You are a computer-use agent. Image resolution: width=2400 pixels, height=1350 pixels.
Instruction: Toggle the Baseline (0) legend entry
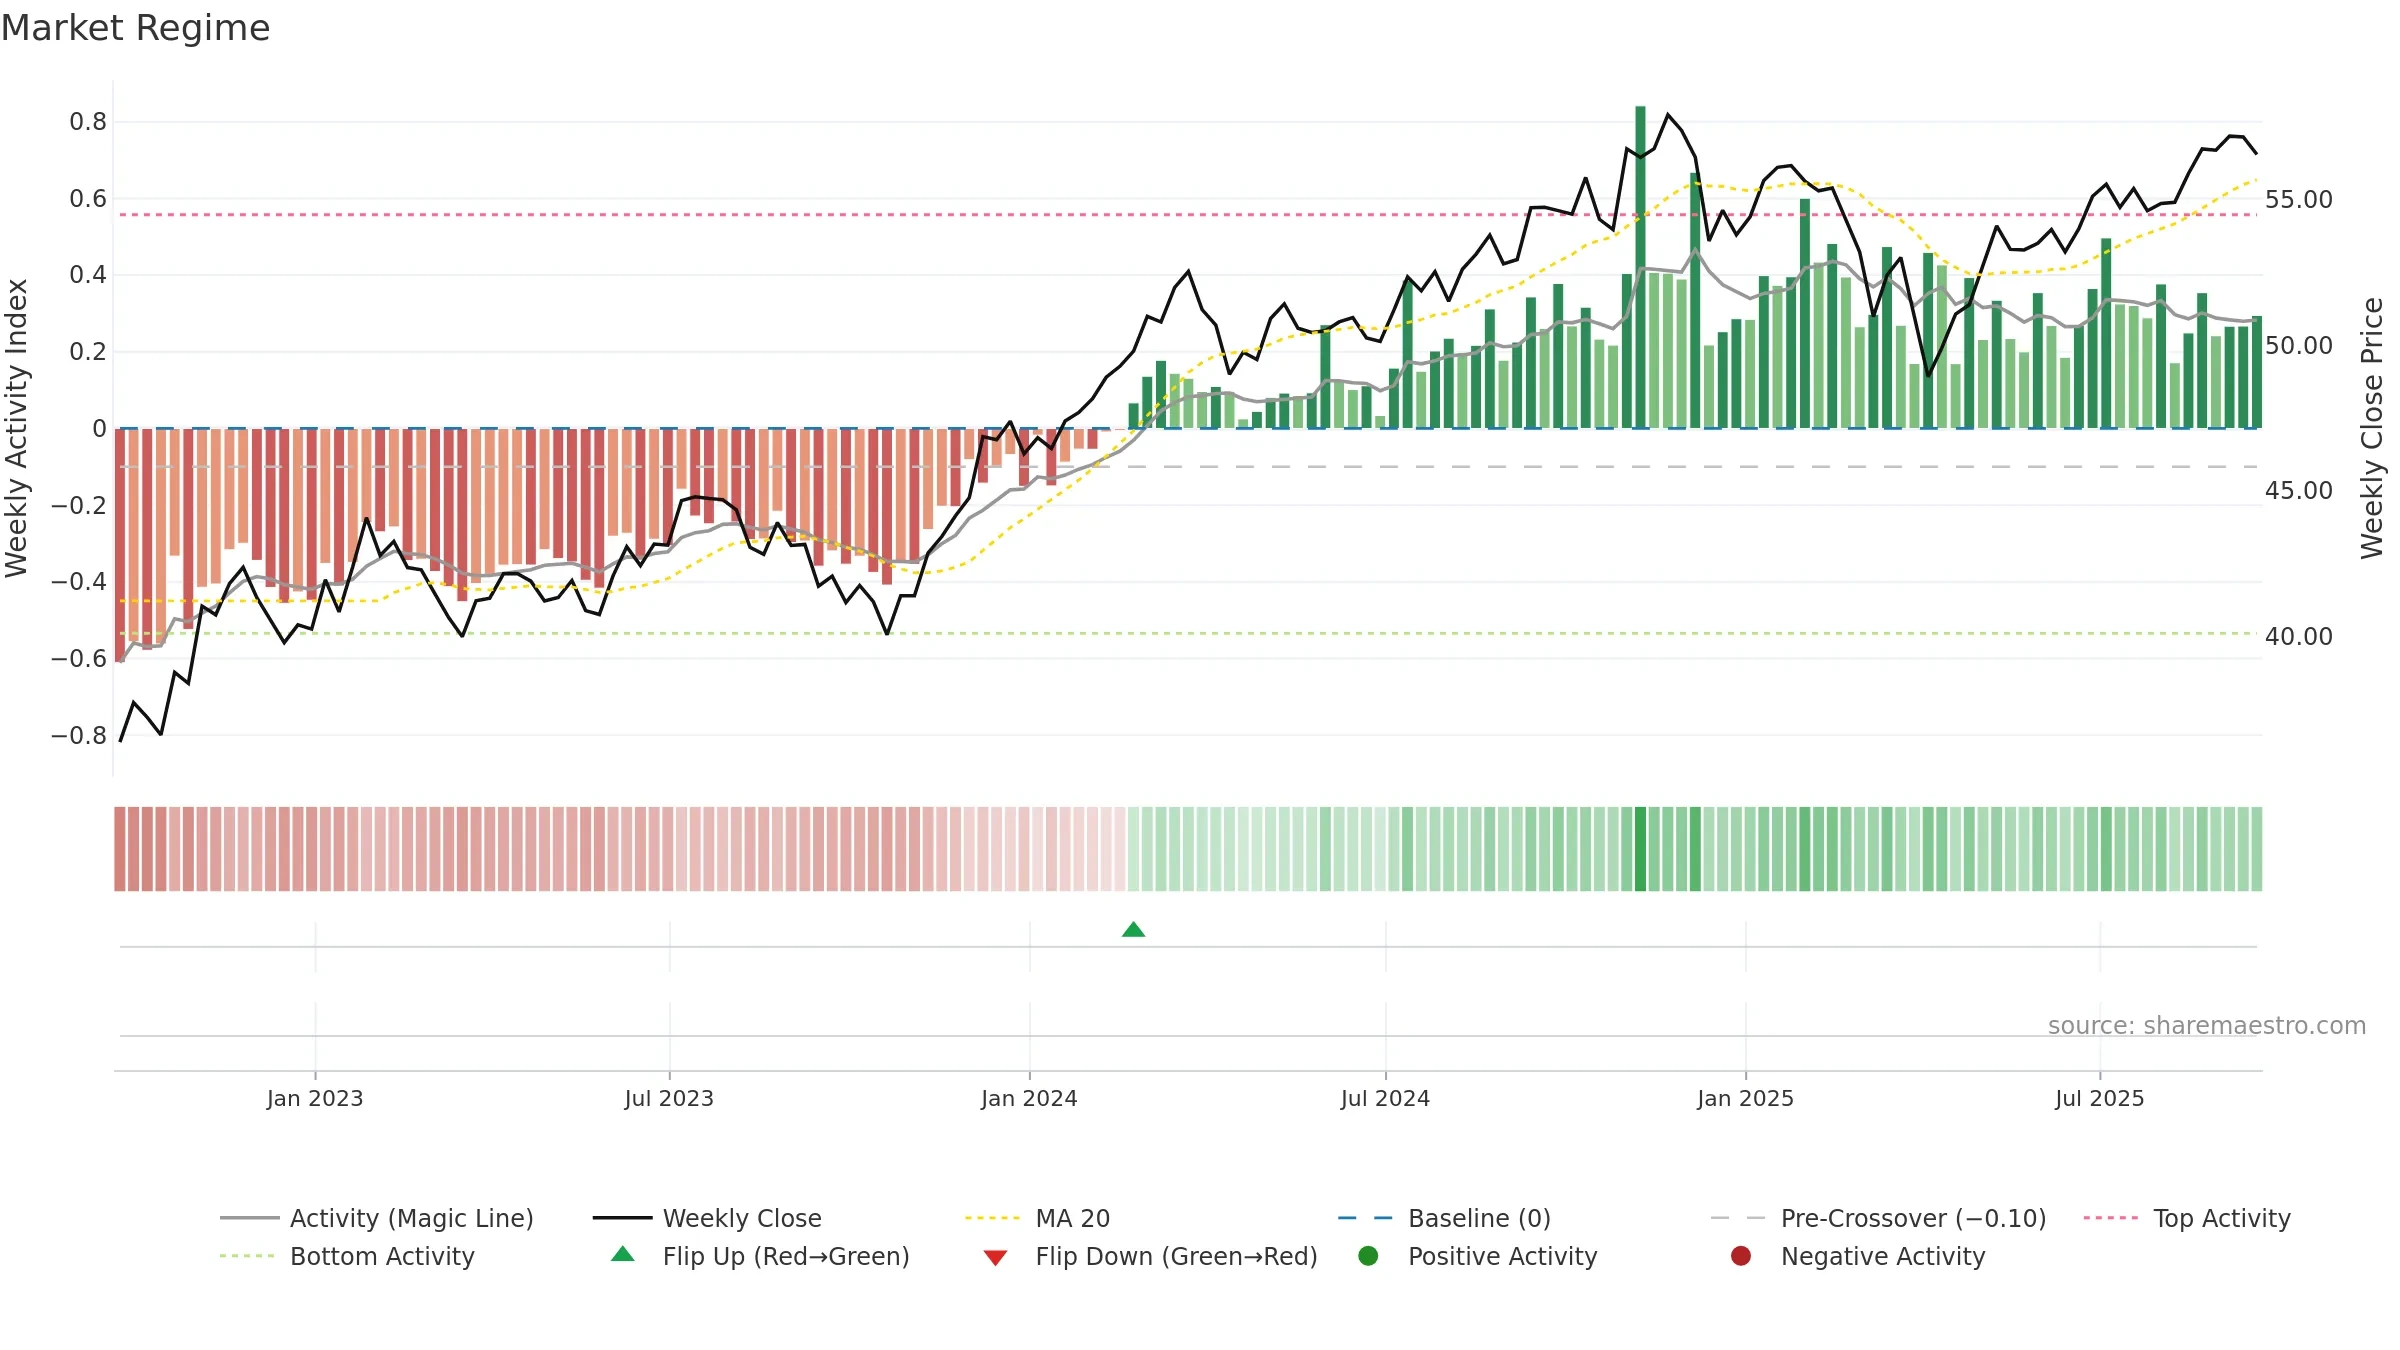1444,1218
